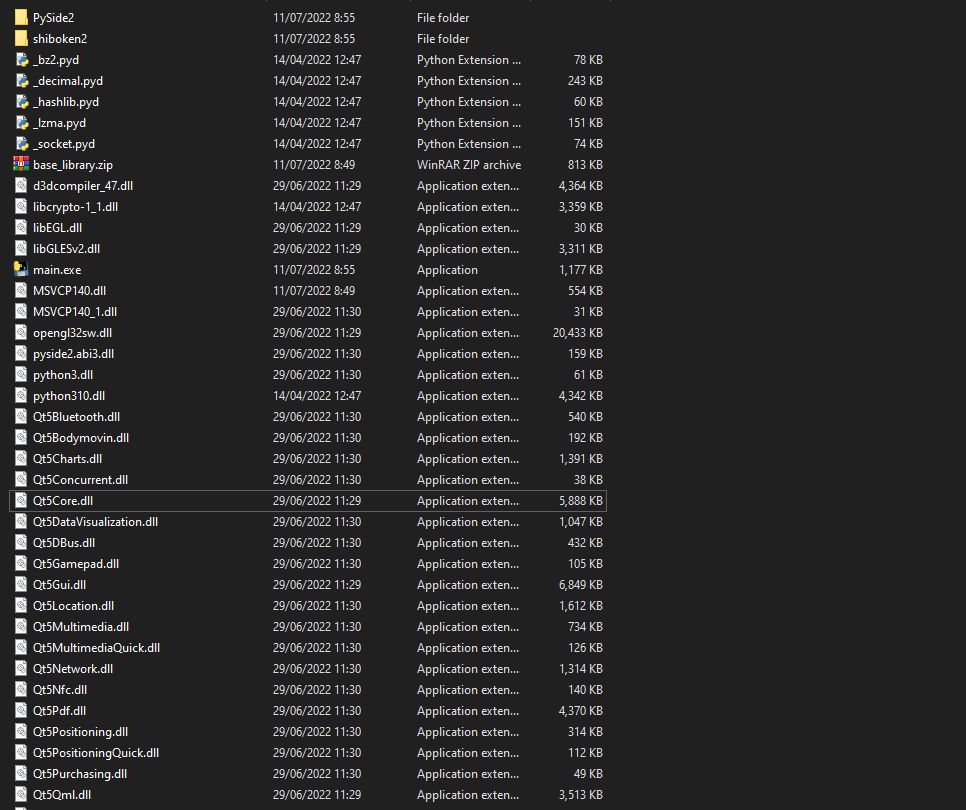
Task: Click the 4,364 KB size of d3dcompiler_47.dll
Action: (581, 185)
